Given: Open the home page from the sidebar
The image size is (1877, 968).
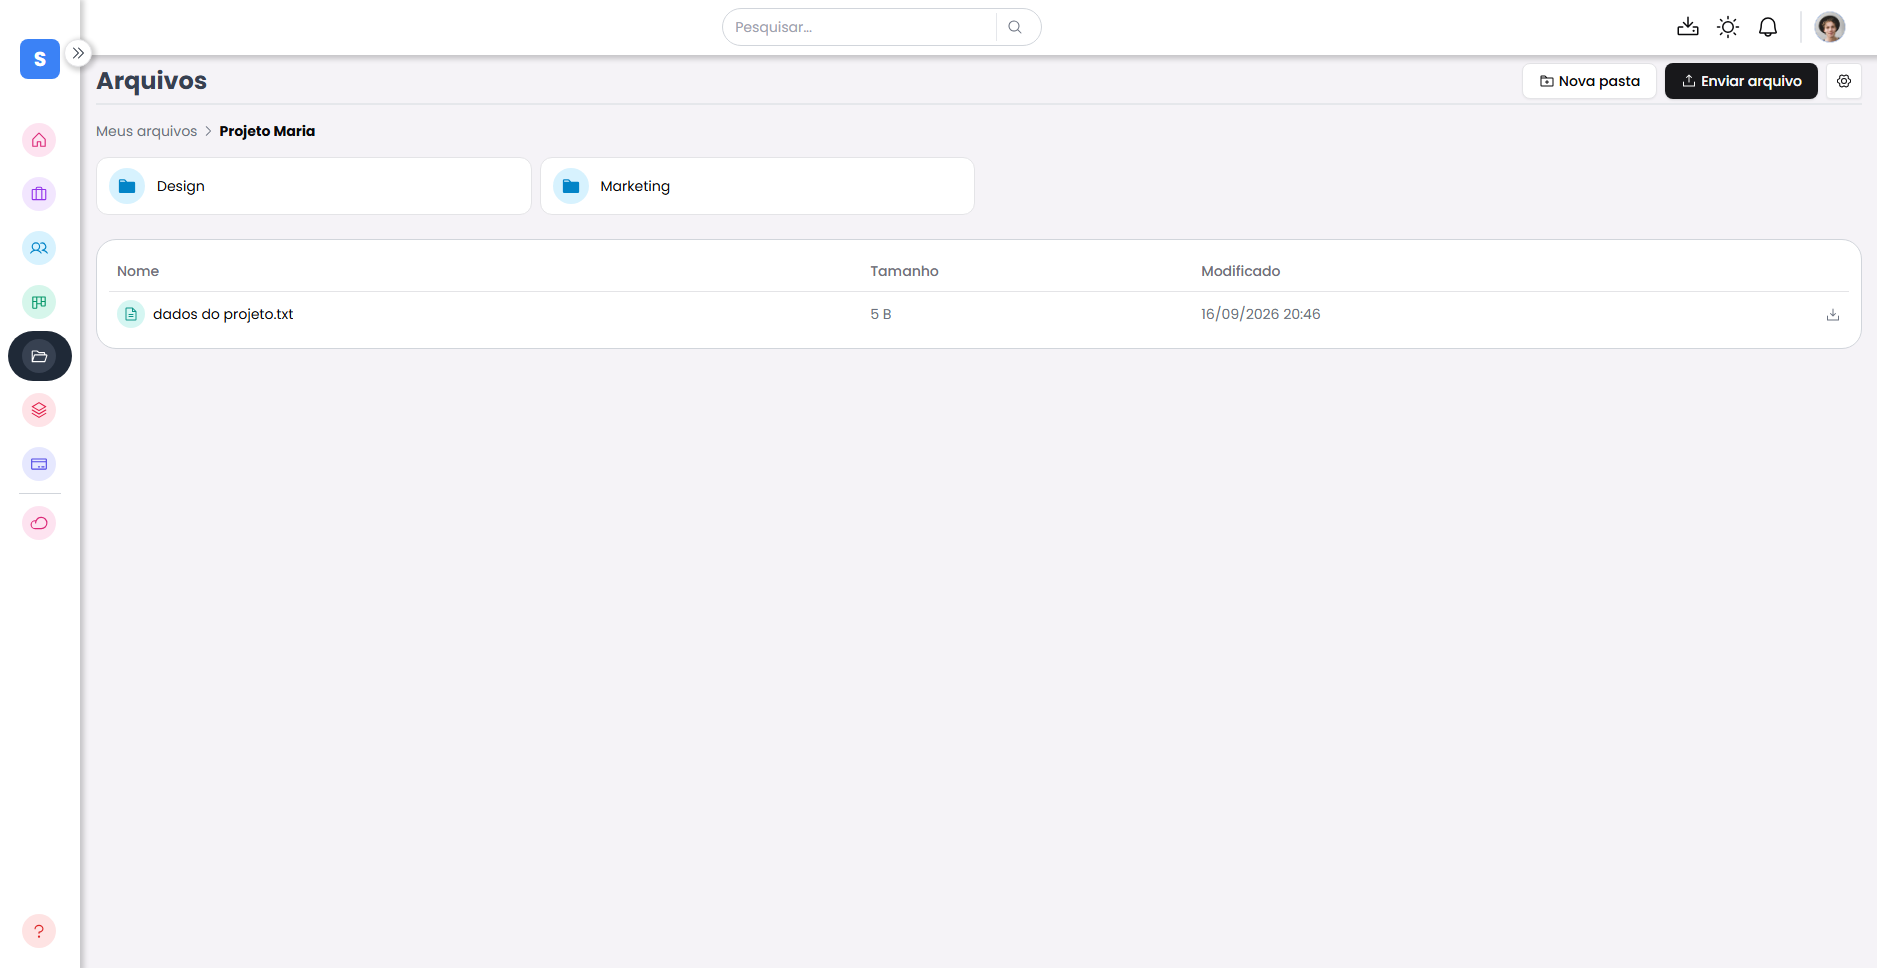Looking at the screenshot, I should coord(39,140).
